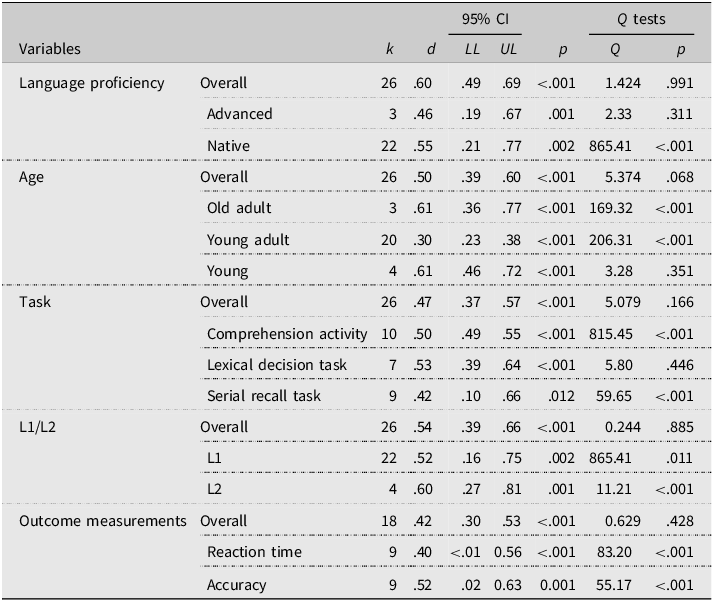The height and width of the screenshot is (601, 713).
Task: Click the Accuracy row label
Action: coord(236,585)
